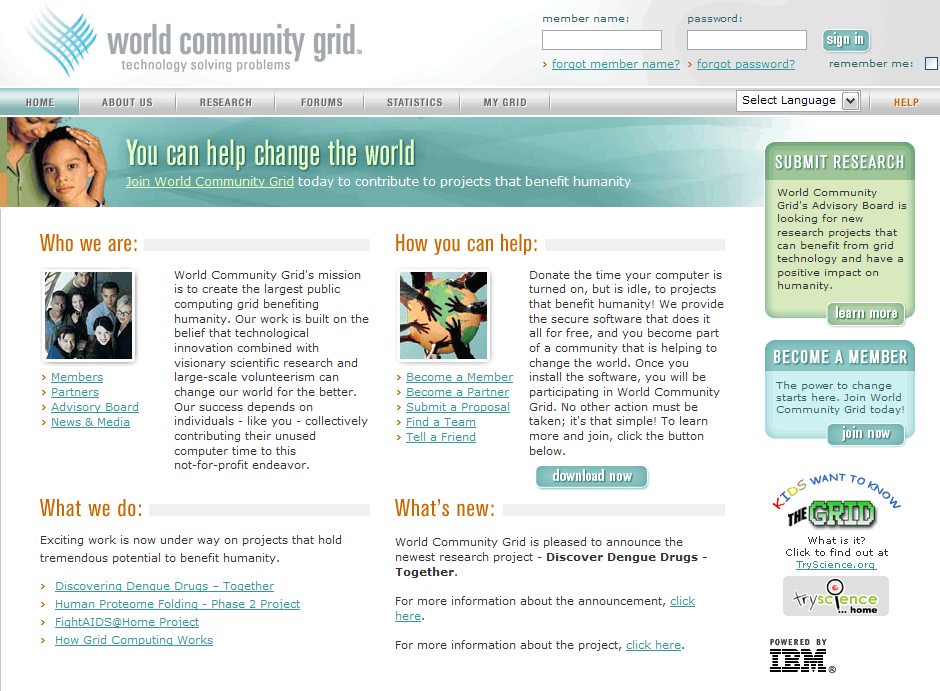
Task: Open FightAIDS@Home Project link
Action: (x=127, y=622)
